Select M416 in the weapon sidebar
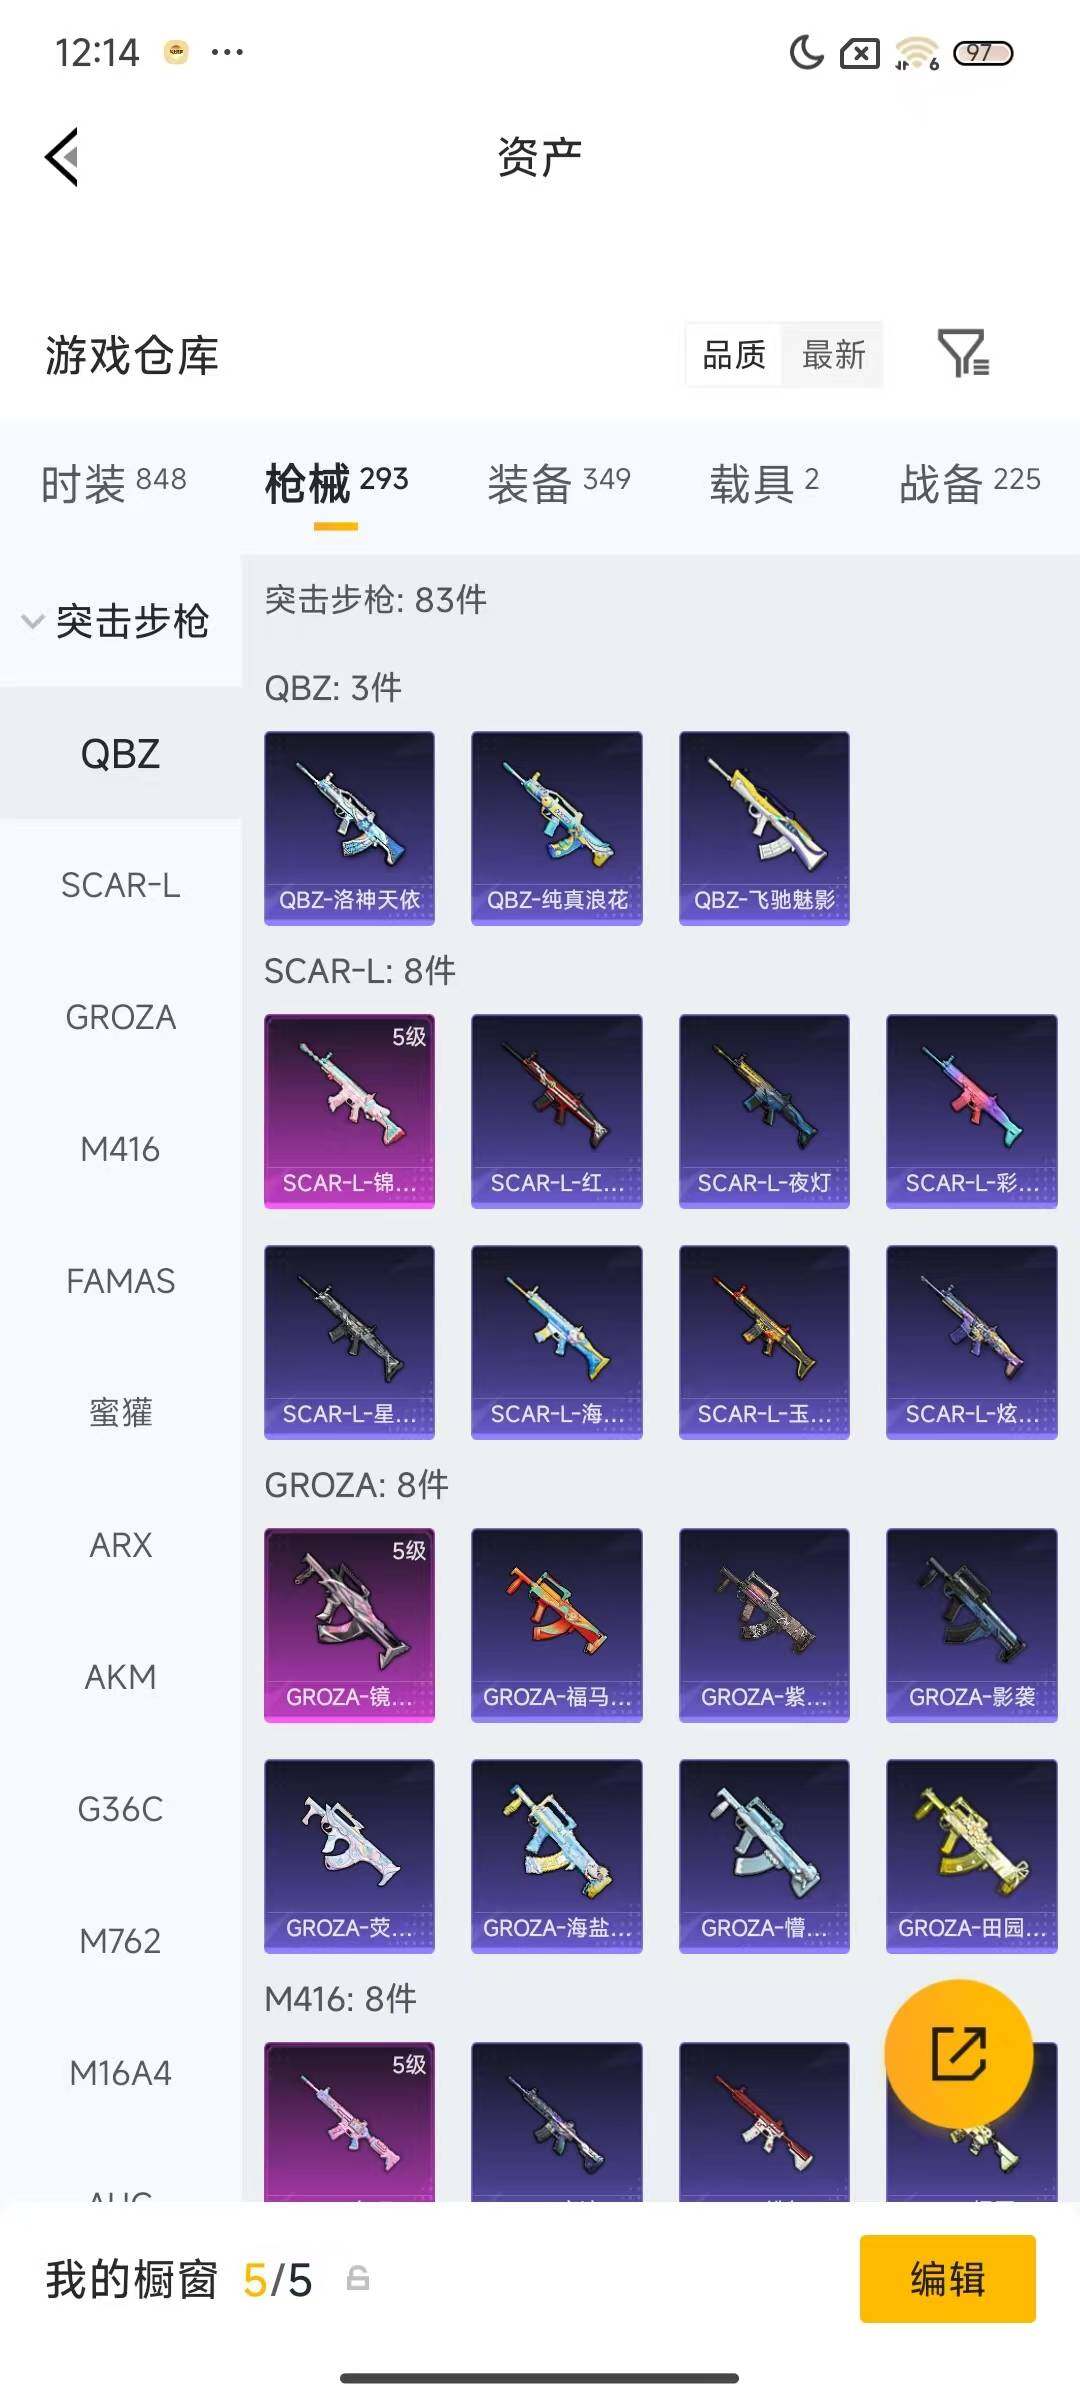This screenshot has height=2400, width=1080. [120, 1149]
